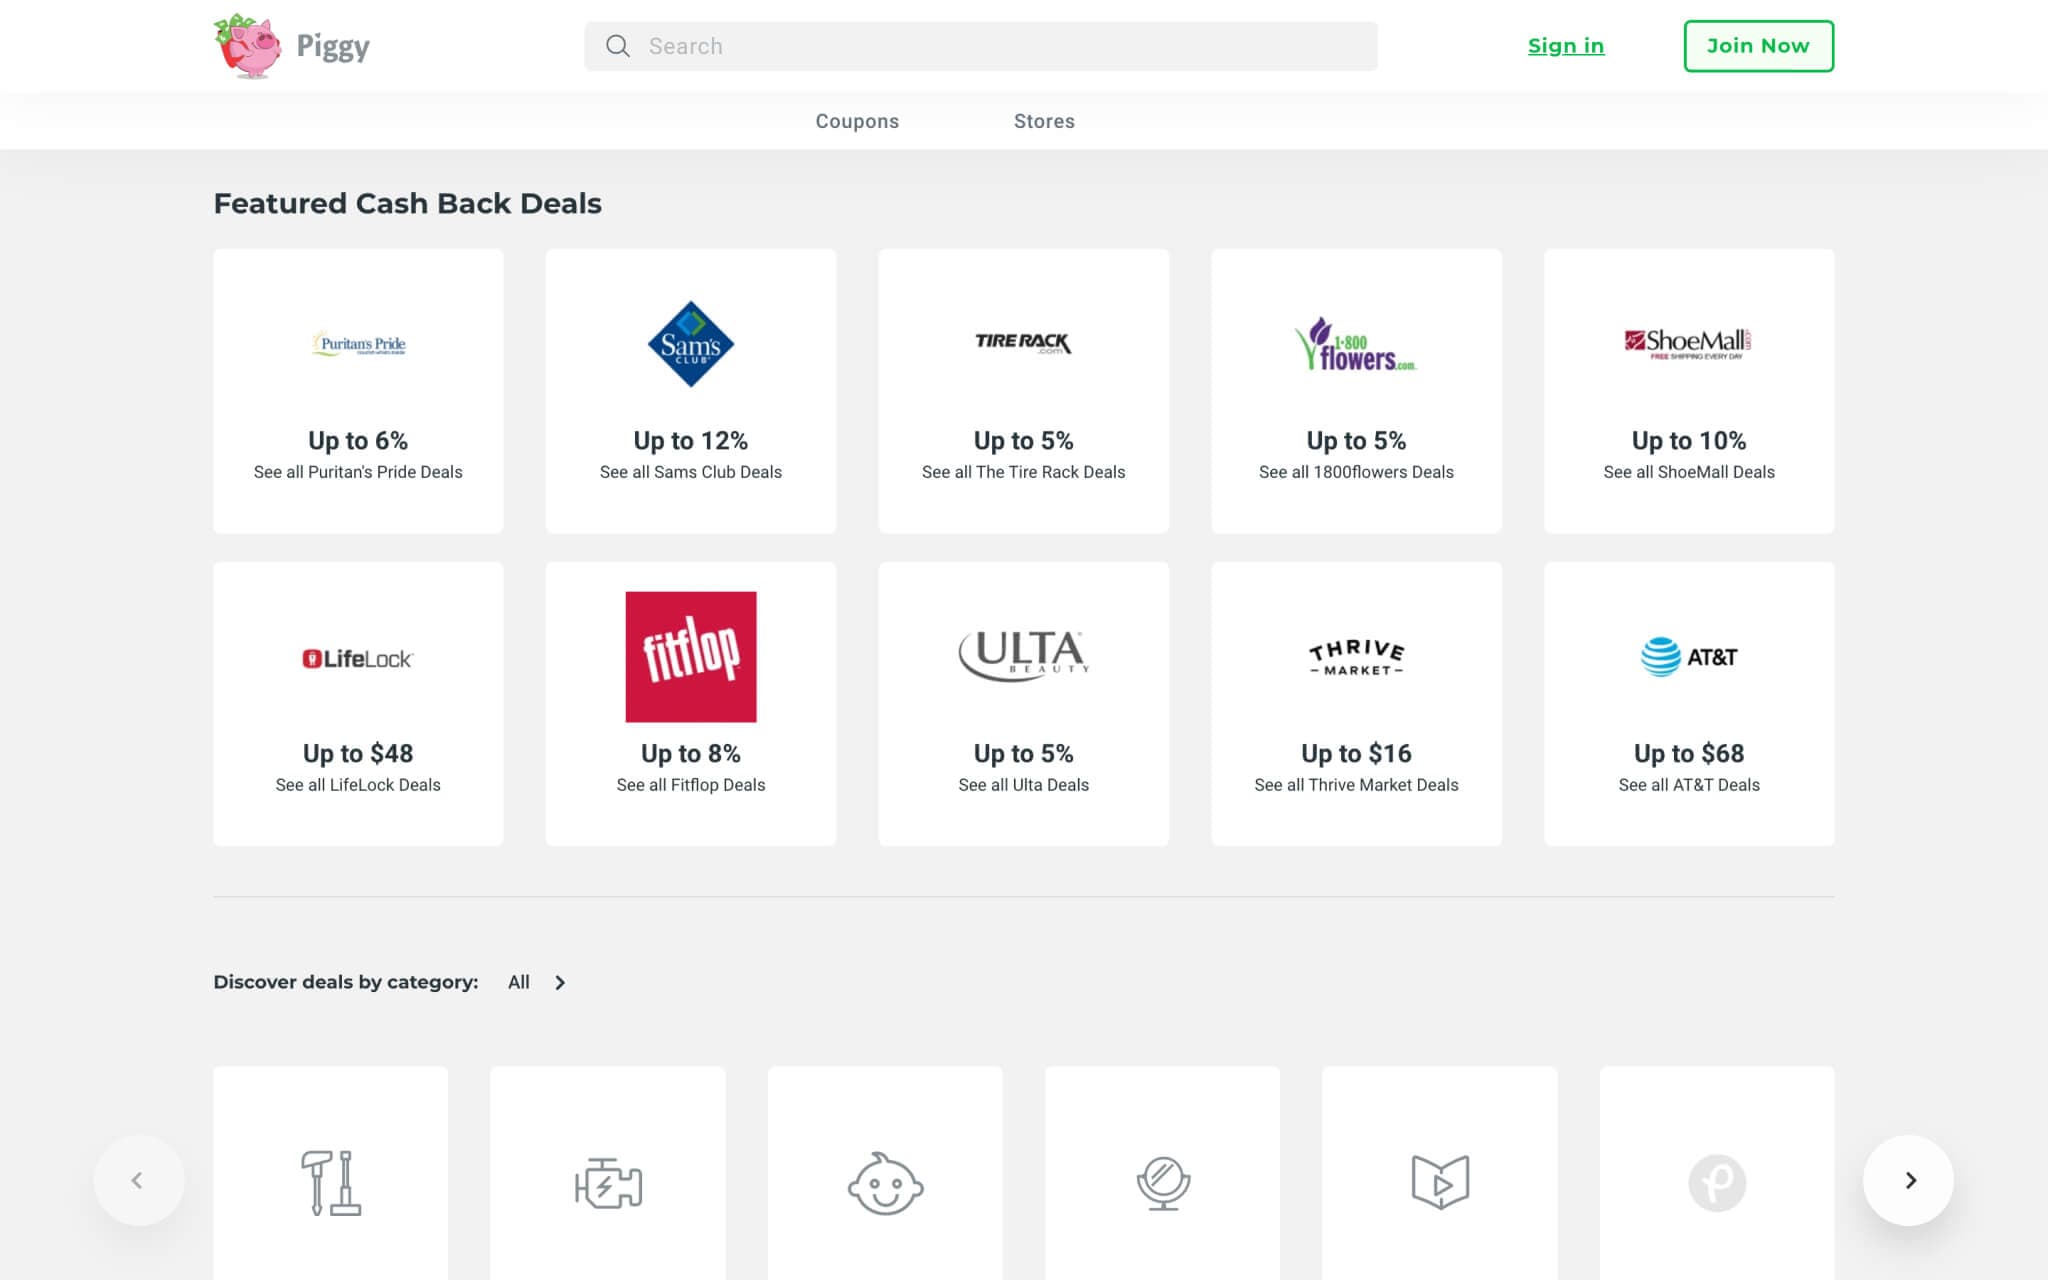See all Thrive Market Deals
2048x1280 pixels.
pyautogui.click(x=1356, y=785)
